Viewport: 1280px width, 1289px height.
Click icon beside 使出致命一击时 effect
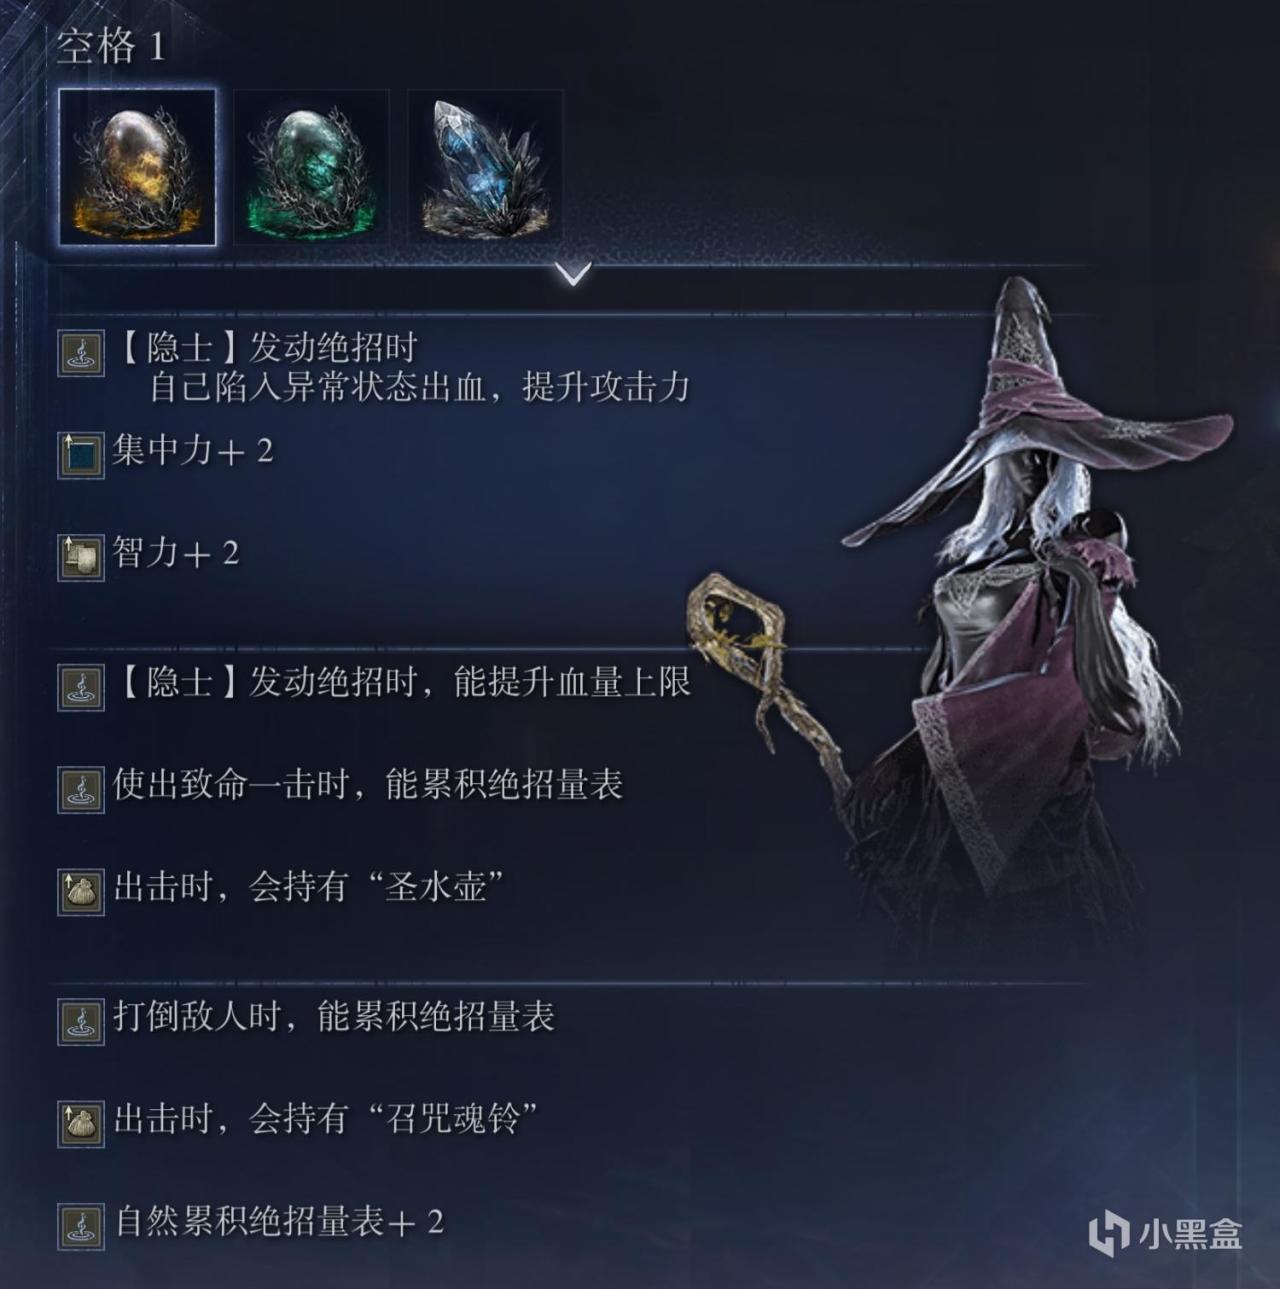81,789
